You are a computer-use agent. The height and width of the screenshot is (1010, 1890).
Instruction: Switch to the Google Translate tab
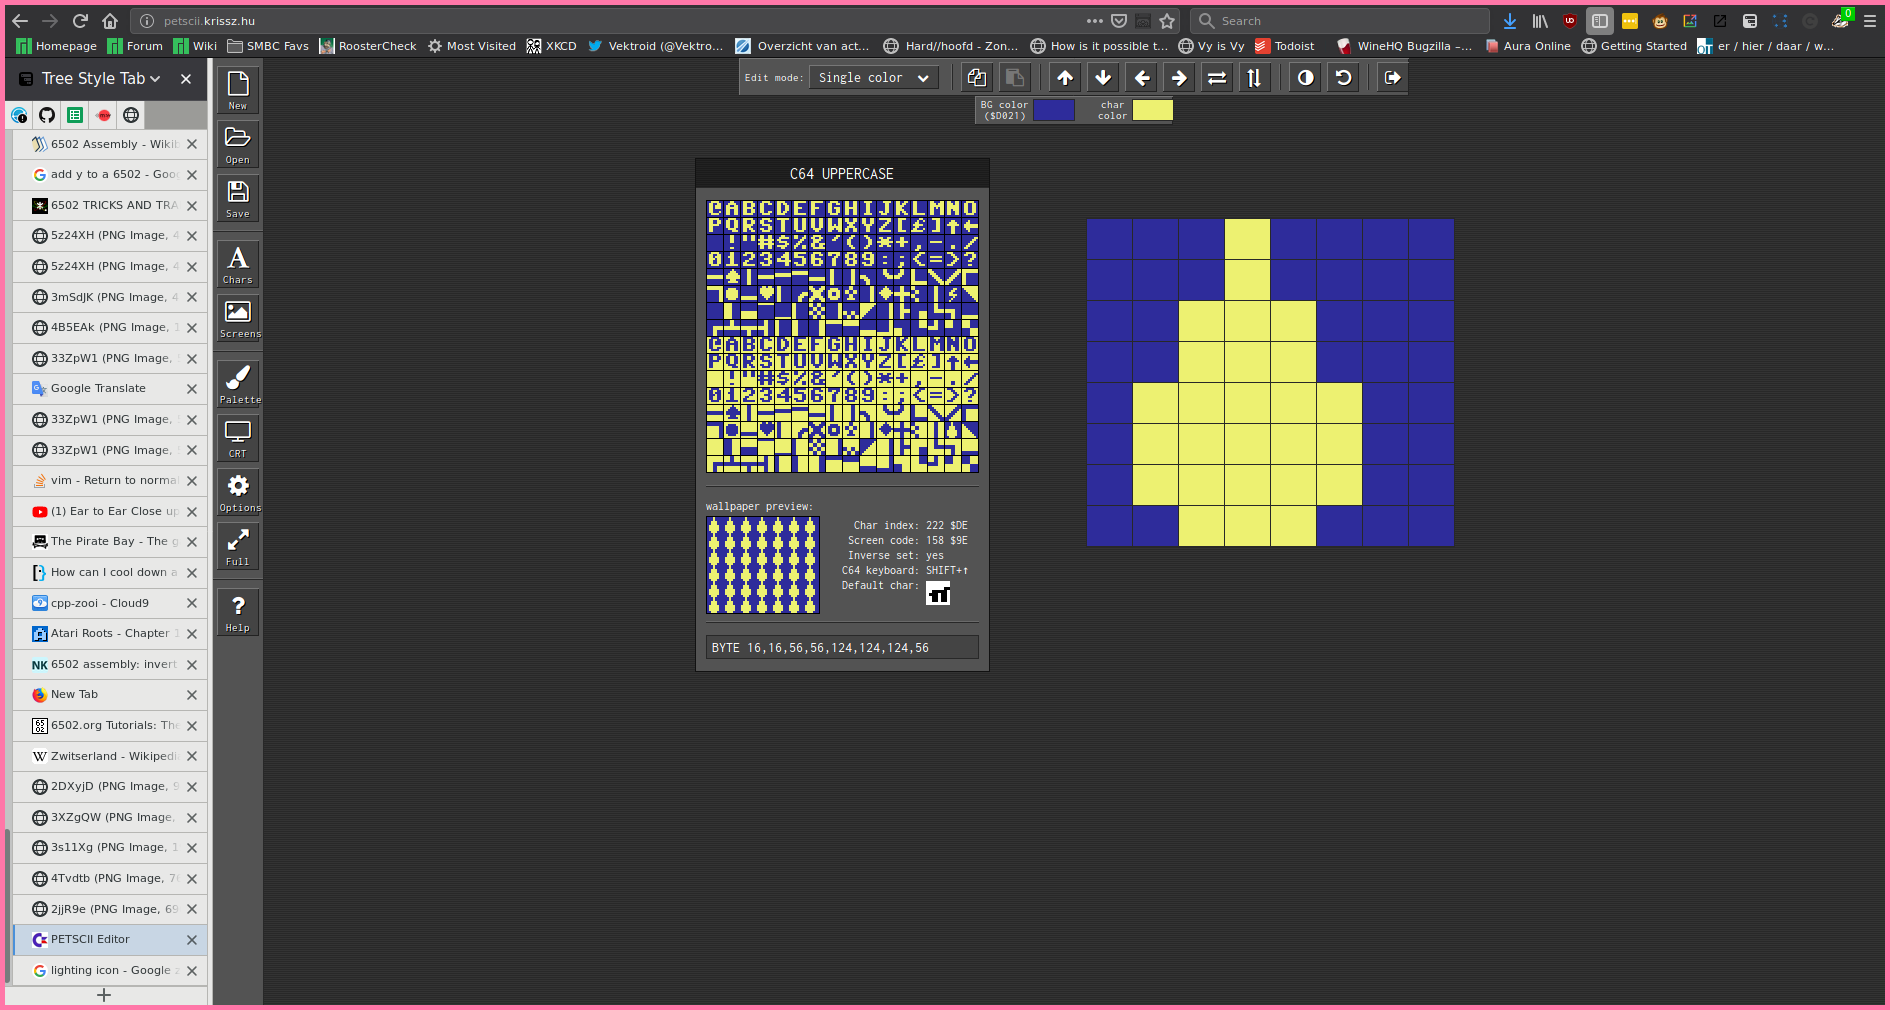click(x=98, y=389)
